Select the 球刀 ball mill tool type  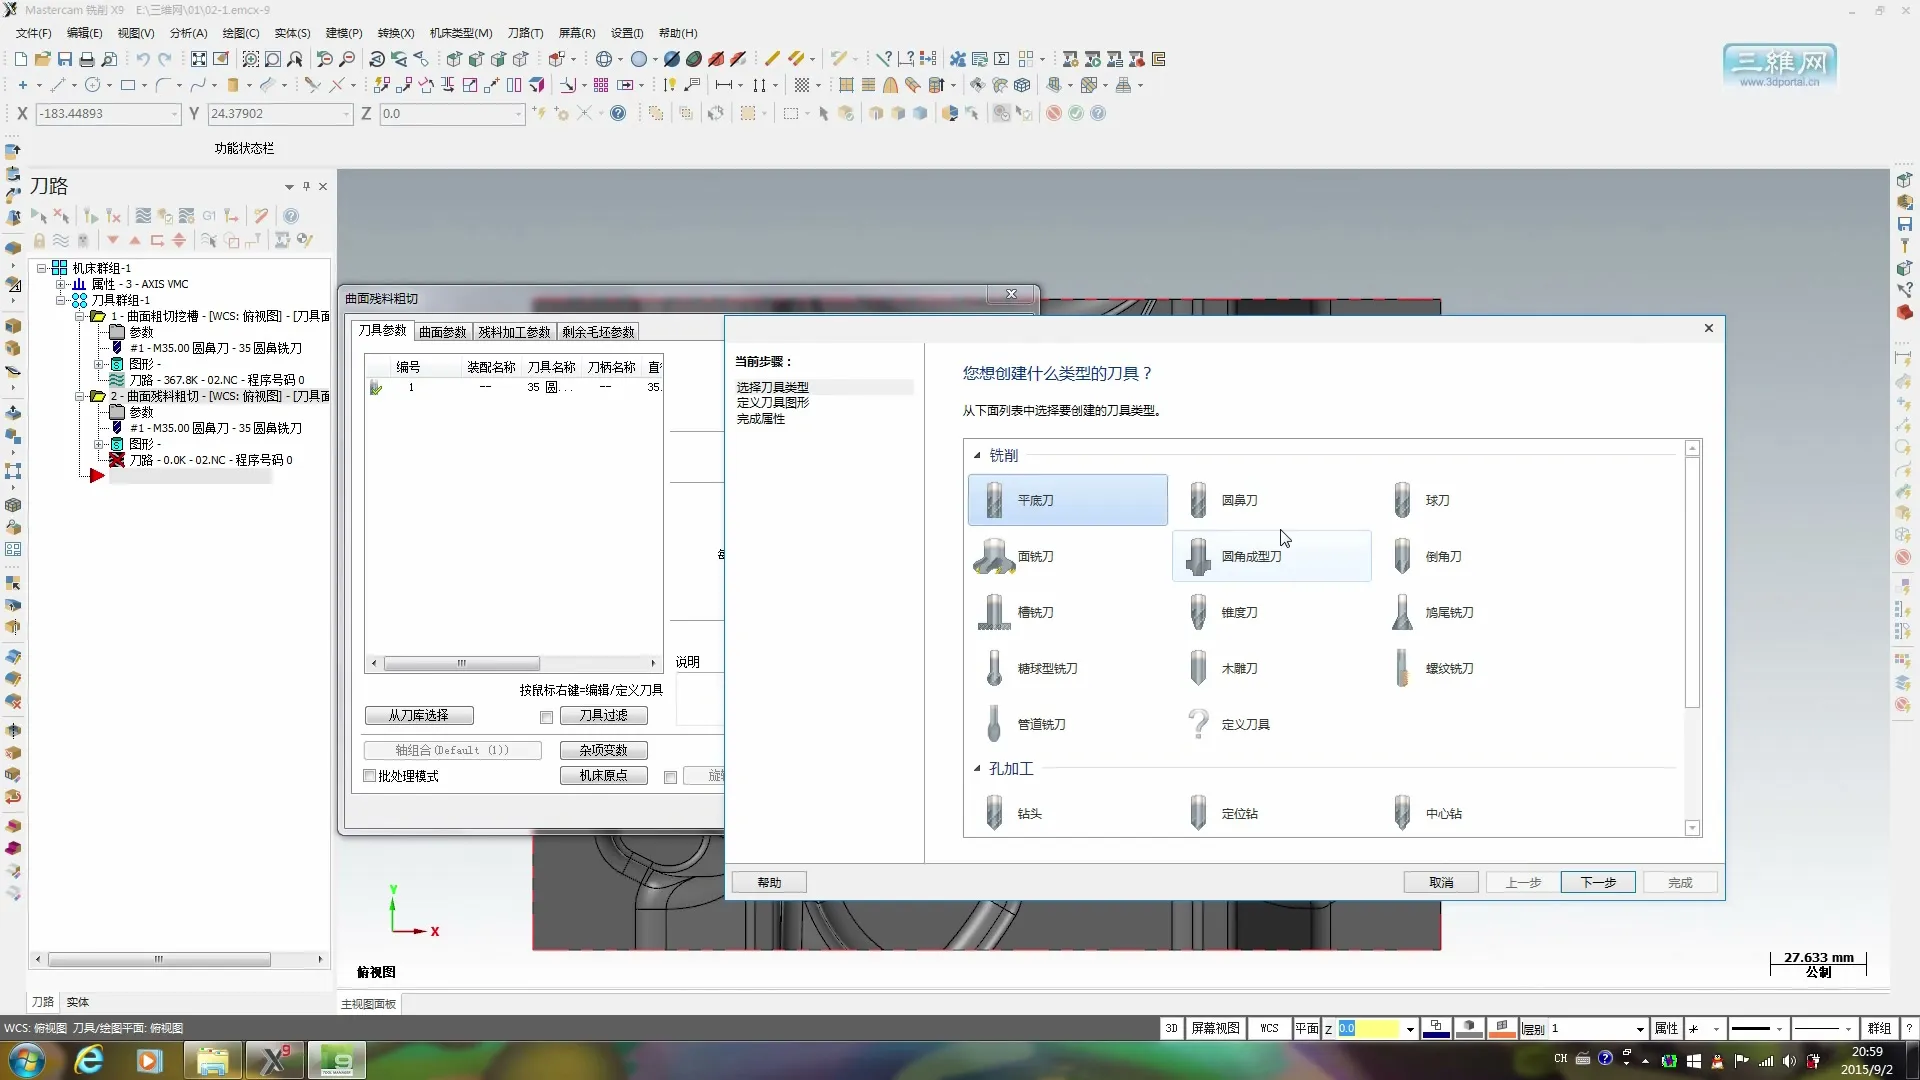click(1435, 500)
